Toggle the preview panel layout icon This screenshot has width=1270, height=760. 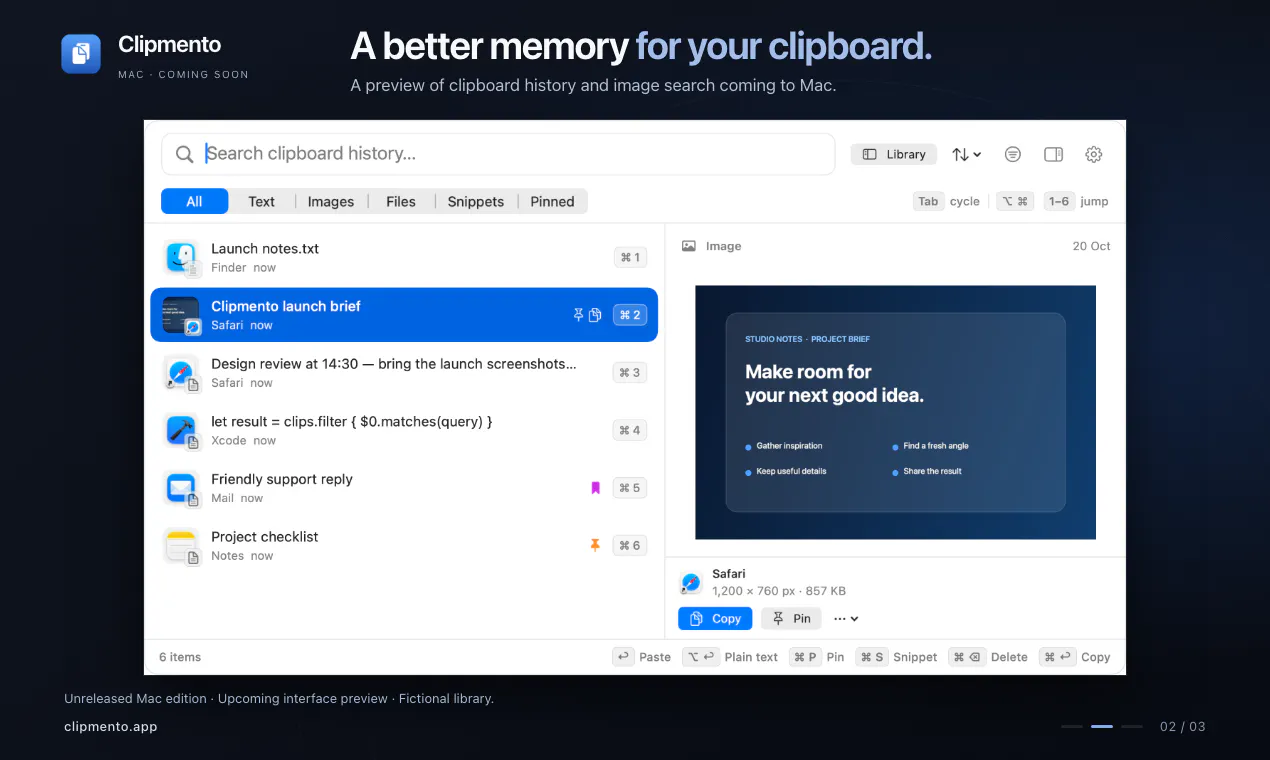coord(1053,154)
